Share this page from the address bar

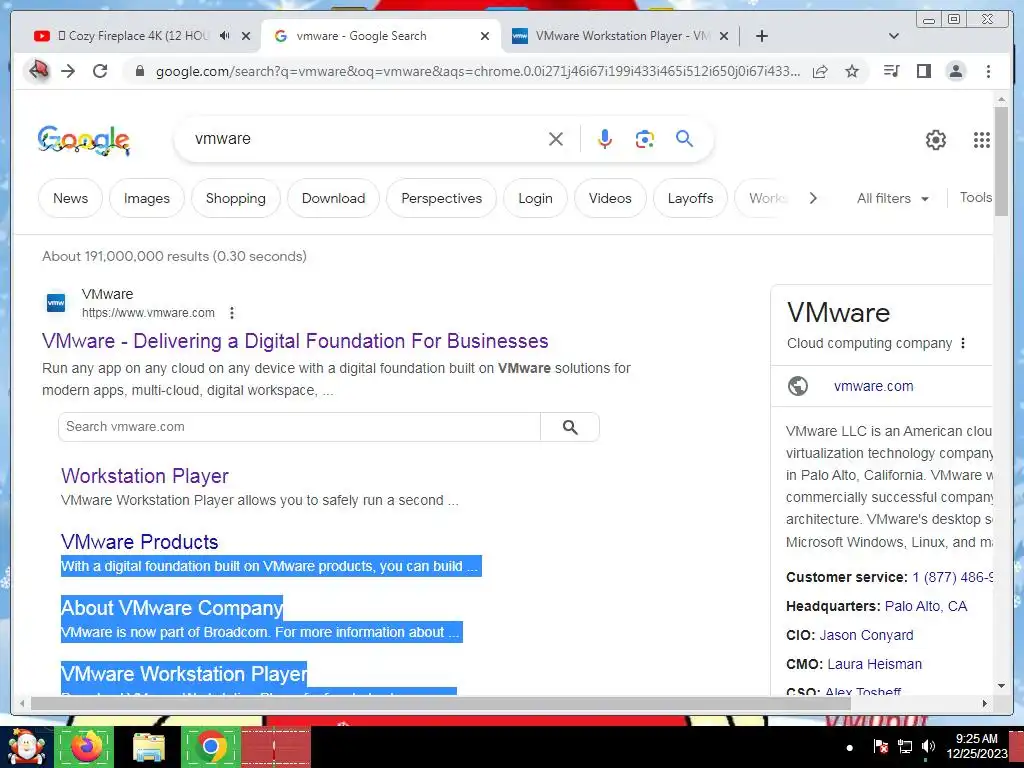click(x=820, y=71)
